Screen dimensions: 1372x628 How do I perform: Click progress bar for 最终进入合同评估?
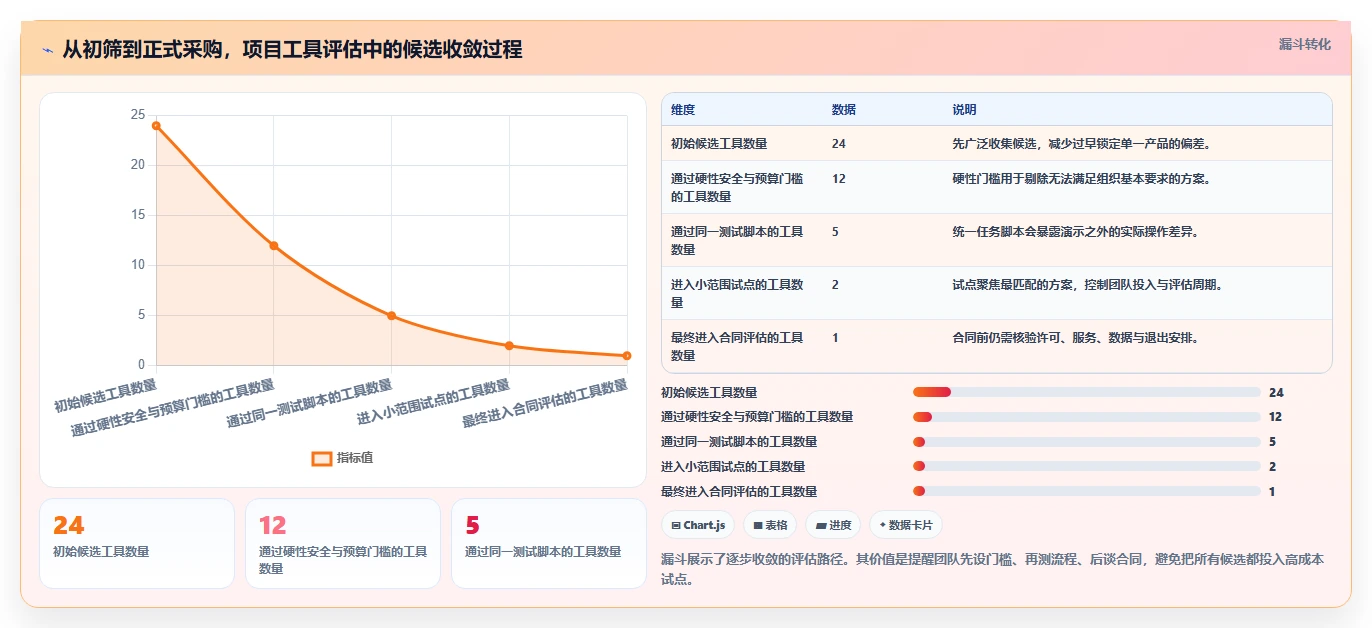pyautogui.click(x=1086, y=491)
